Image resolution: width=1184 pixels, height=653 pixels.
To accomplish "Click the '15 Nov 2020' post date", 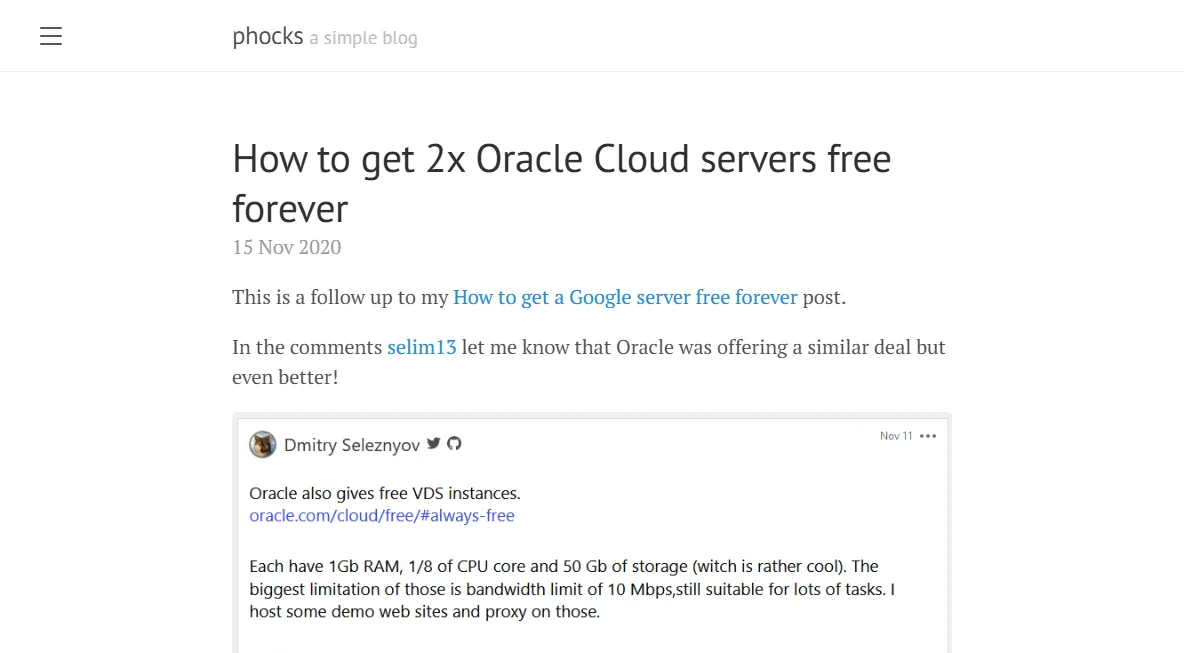I will (287, 247).
